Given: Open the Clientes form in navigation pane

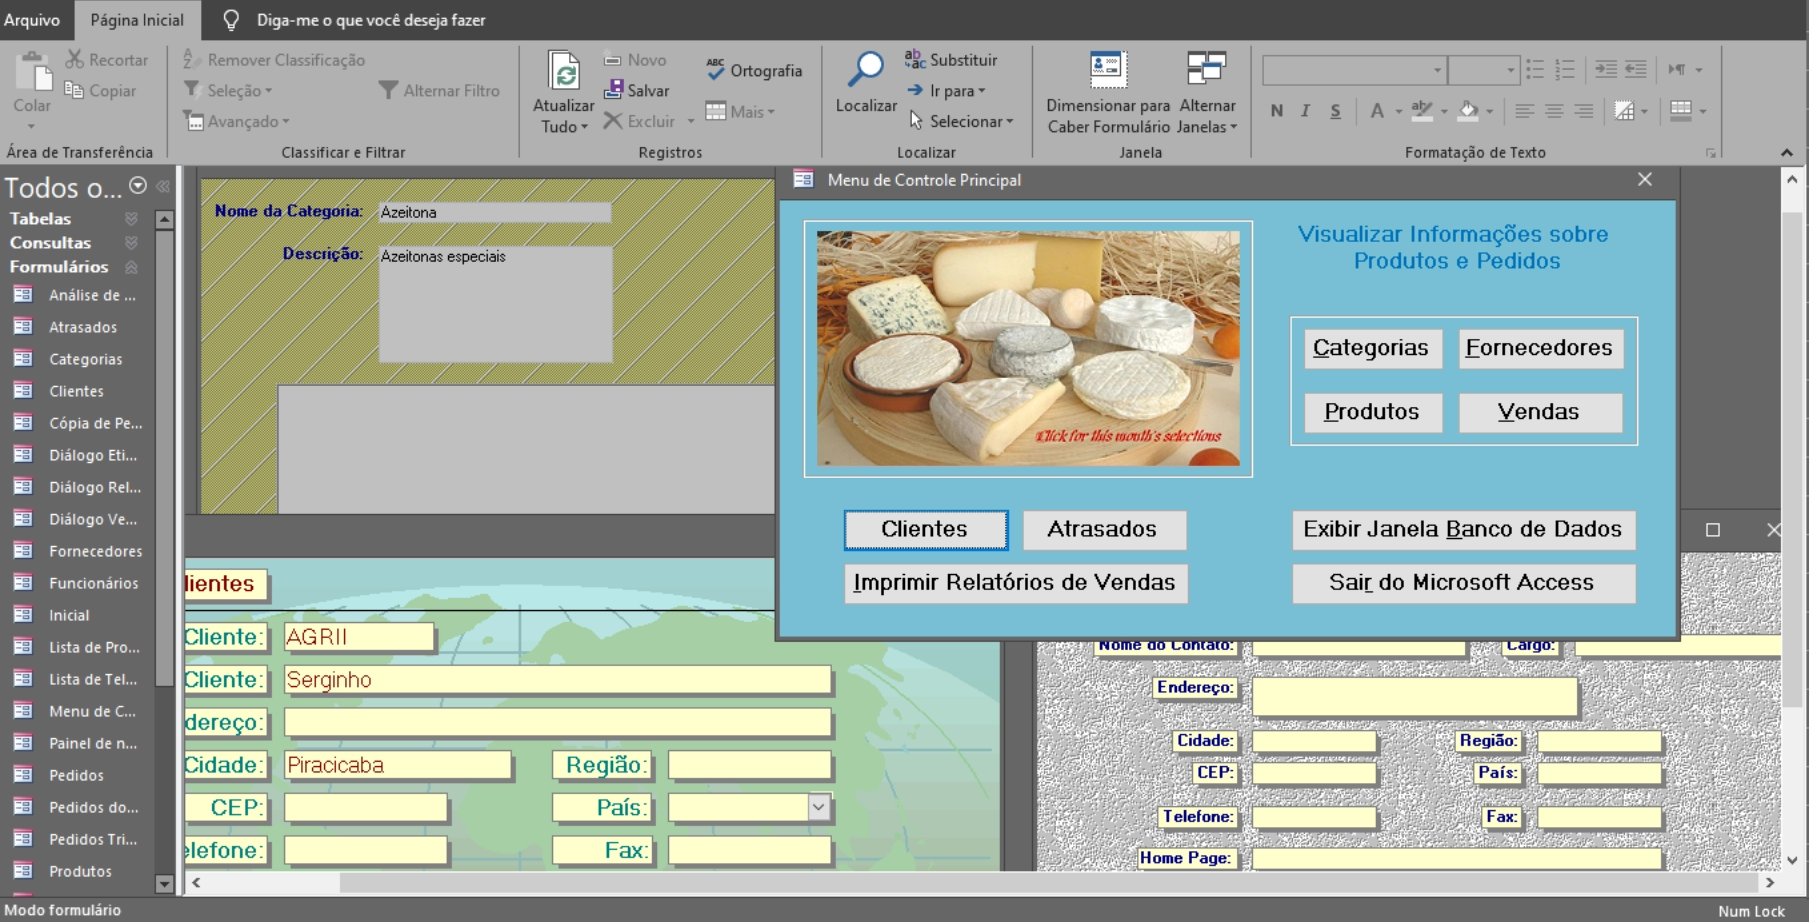Looking at the screenshot, I should coord(76,391).
